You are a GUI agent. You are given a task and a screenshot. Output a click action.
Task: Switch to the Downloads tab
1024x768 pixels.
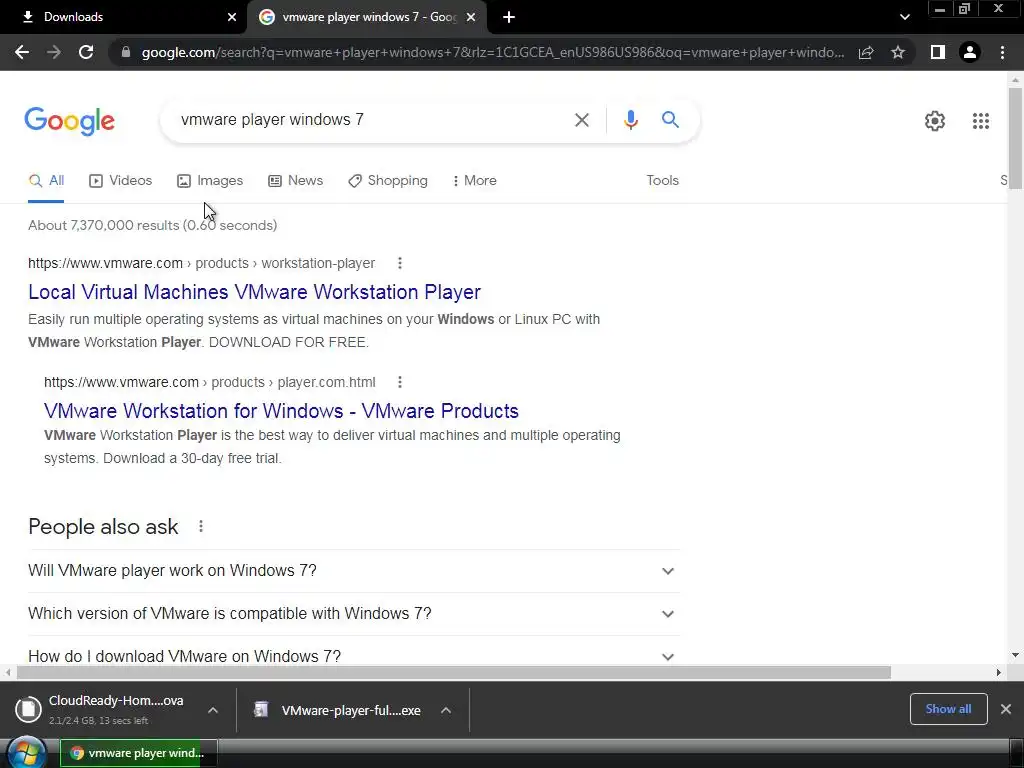[124, 17]
